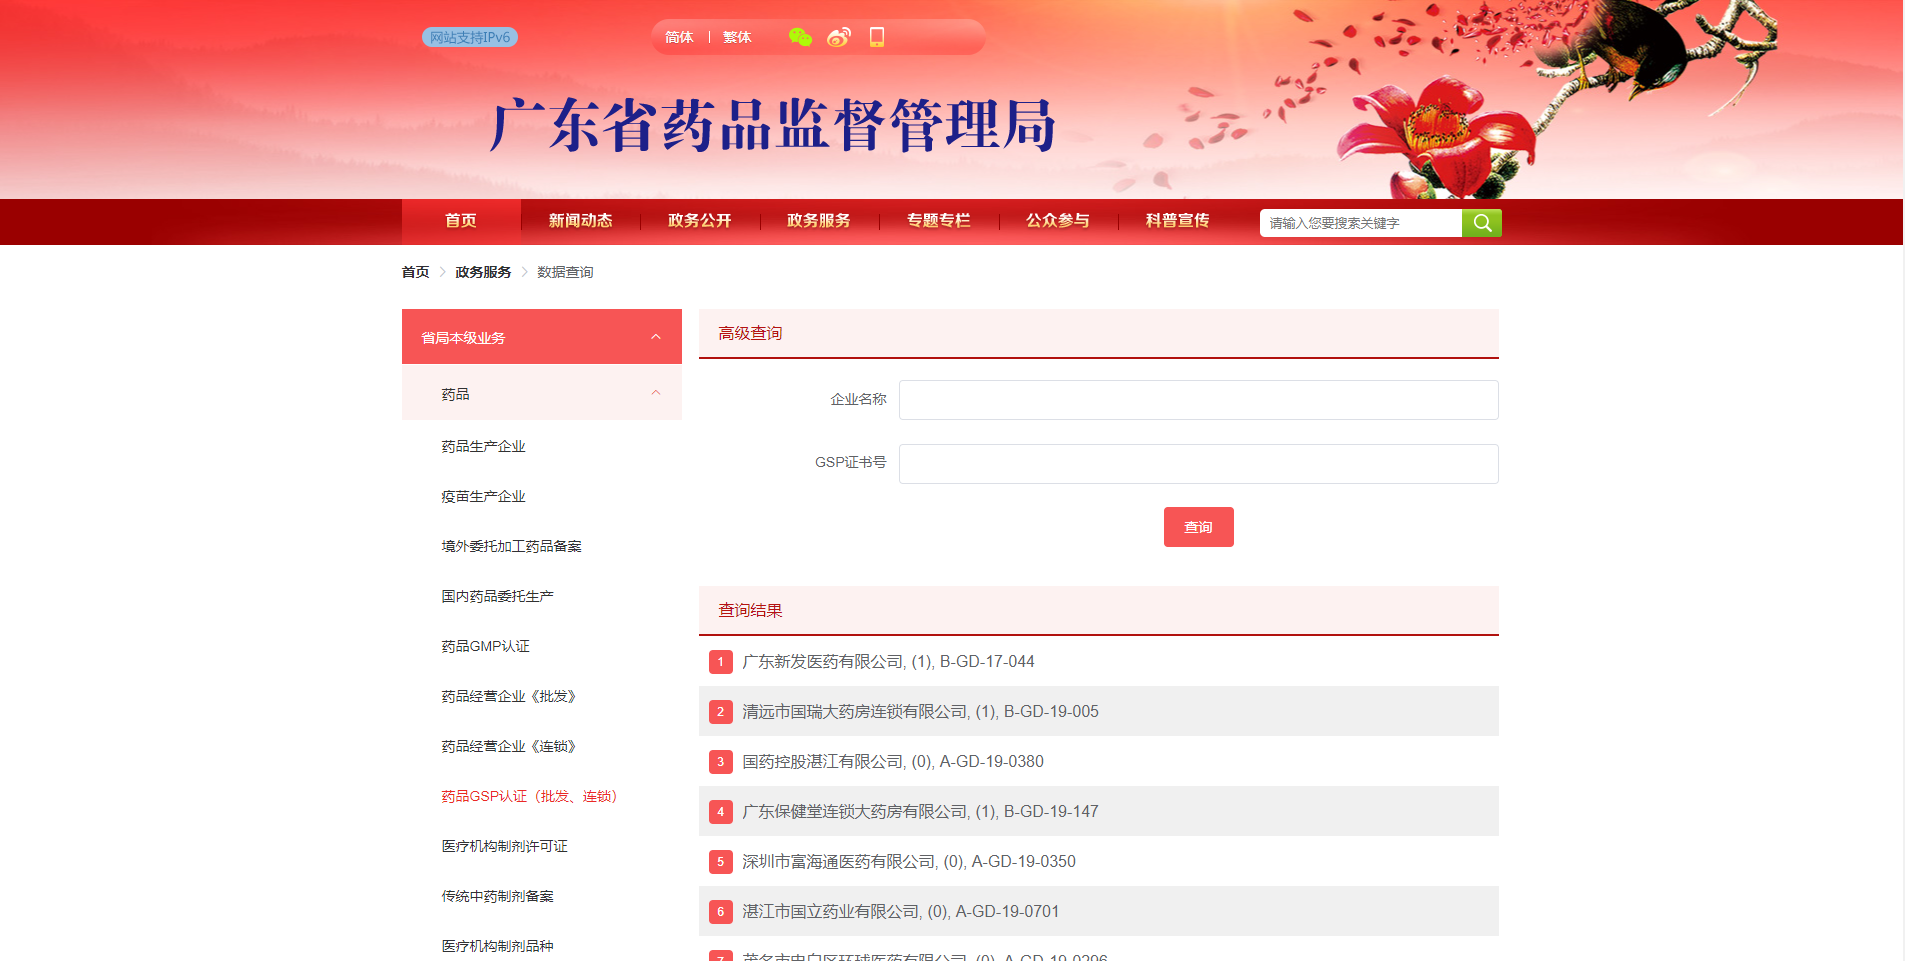Switch to 繁体 traditional Chinese
Viewport: 1905px width, 961px height.
click(737, 37)
